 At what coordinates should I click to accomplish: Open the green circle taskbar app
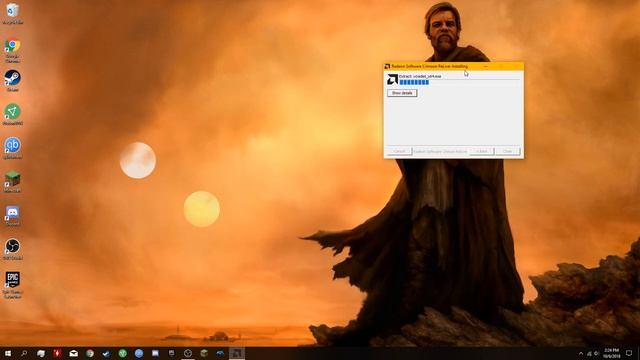(x=122, y=353)
